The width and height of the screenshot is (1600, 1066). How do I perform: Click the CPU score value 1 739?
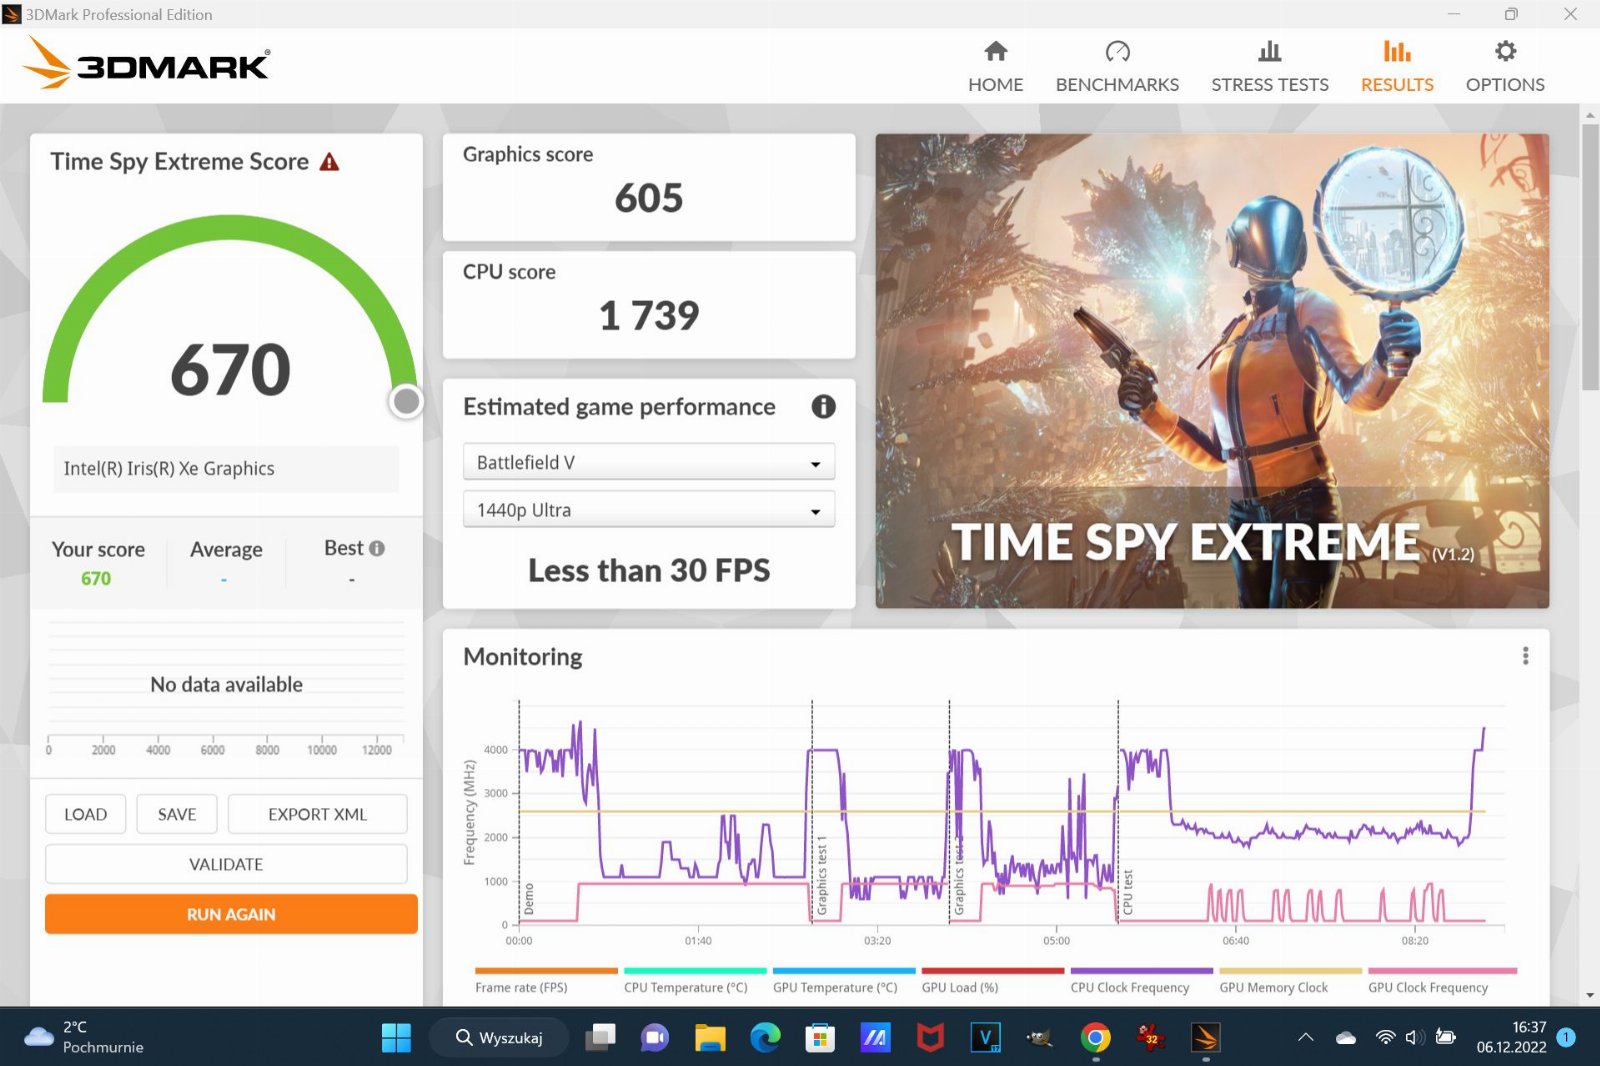(x=649, y=316)
